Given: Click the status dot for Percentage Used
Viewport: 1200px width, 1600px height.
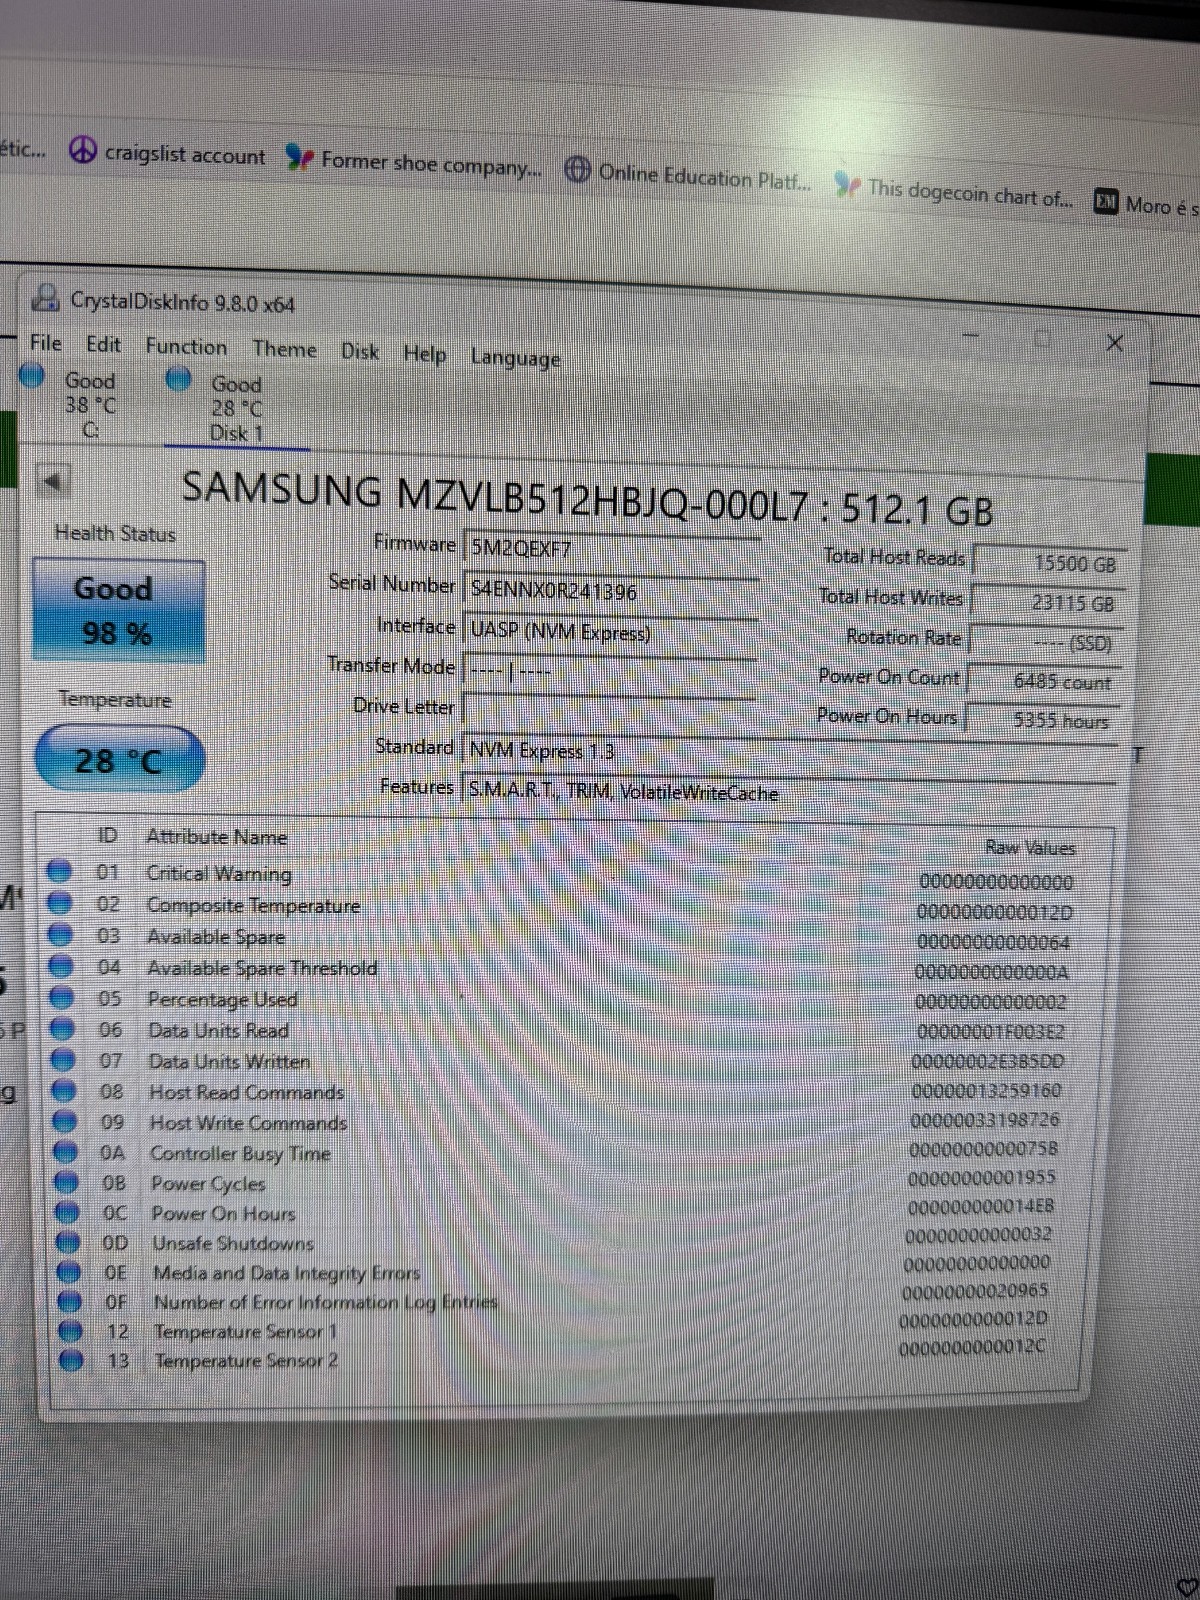Looking at the screenshot, I should point(62,997).
